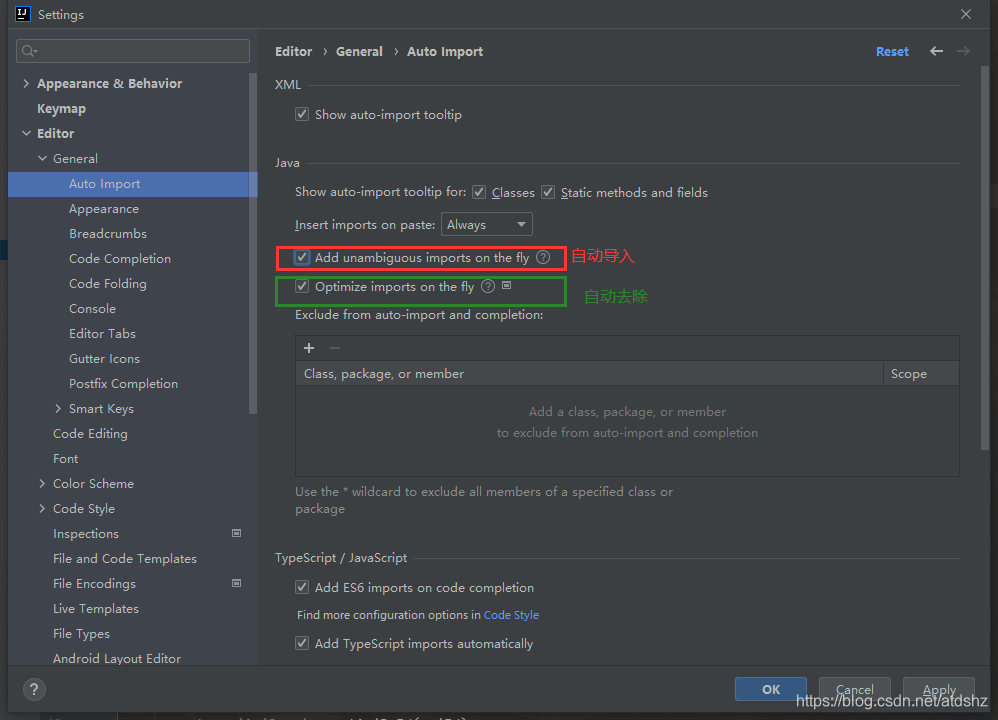Image resolution: width=998 pixels, height=720 pixels.
Task: Uncheck Add unambiguous imports on the fly
Action: [302, 257]
